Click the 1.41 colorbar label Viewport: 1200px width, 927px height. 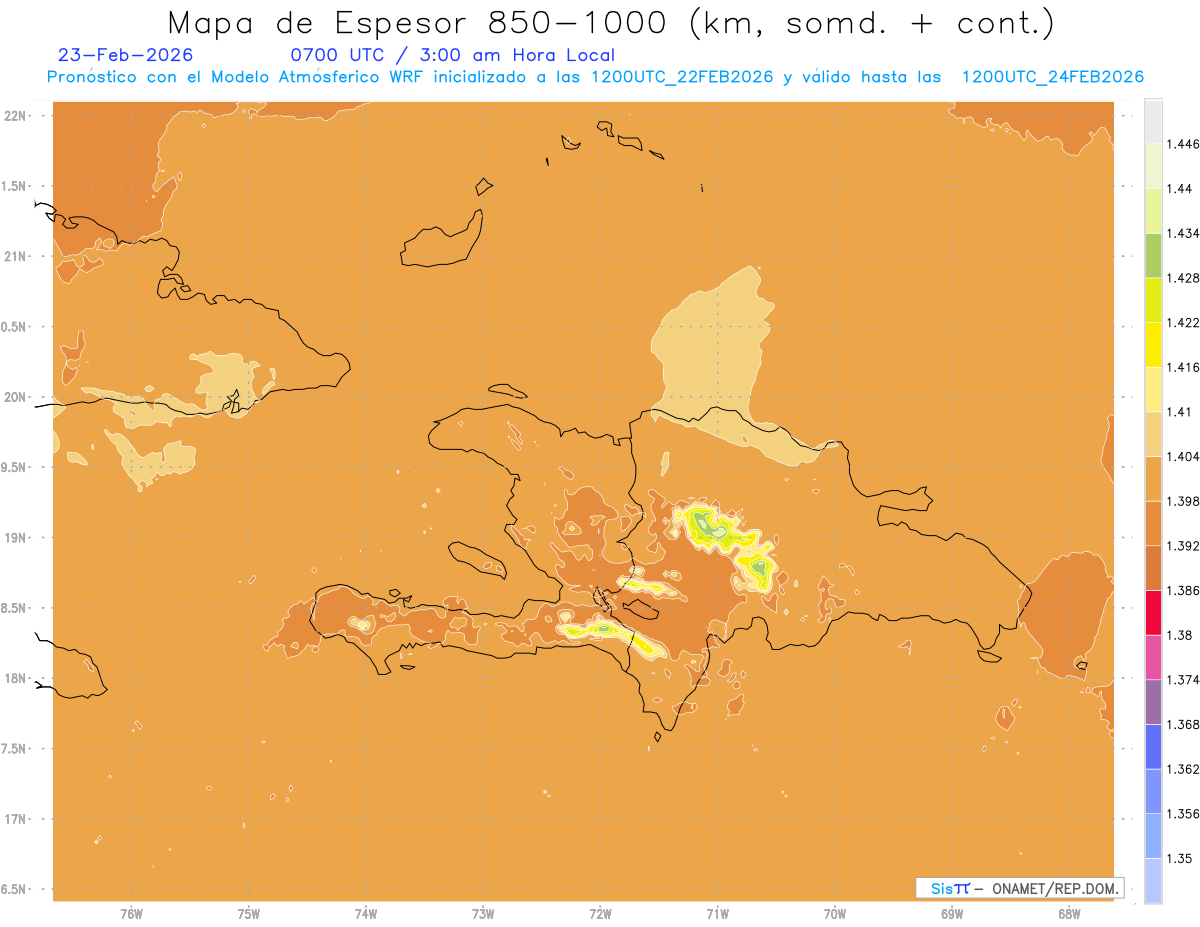1180,412
